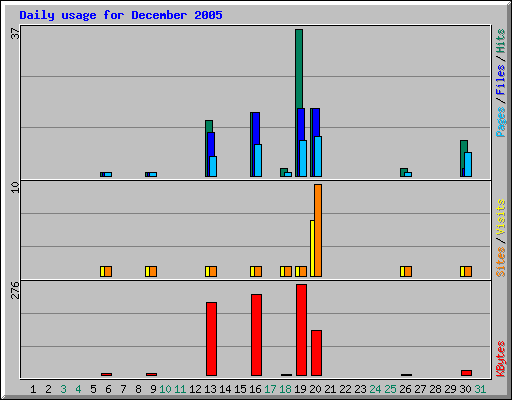
Task: Click the '37' y-axis maximum value
Action: pos(15,33)
